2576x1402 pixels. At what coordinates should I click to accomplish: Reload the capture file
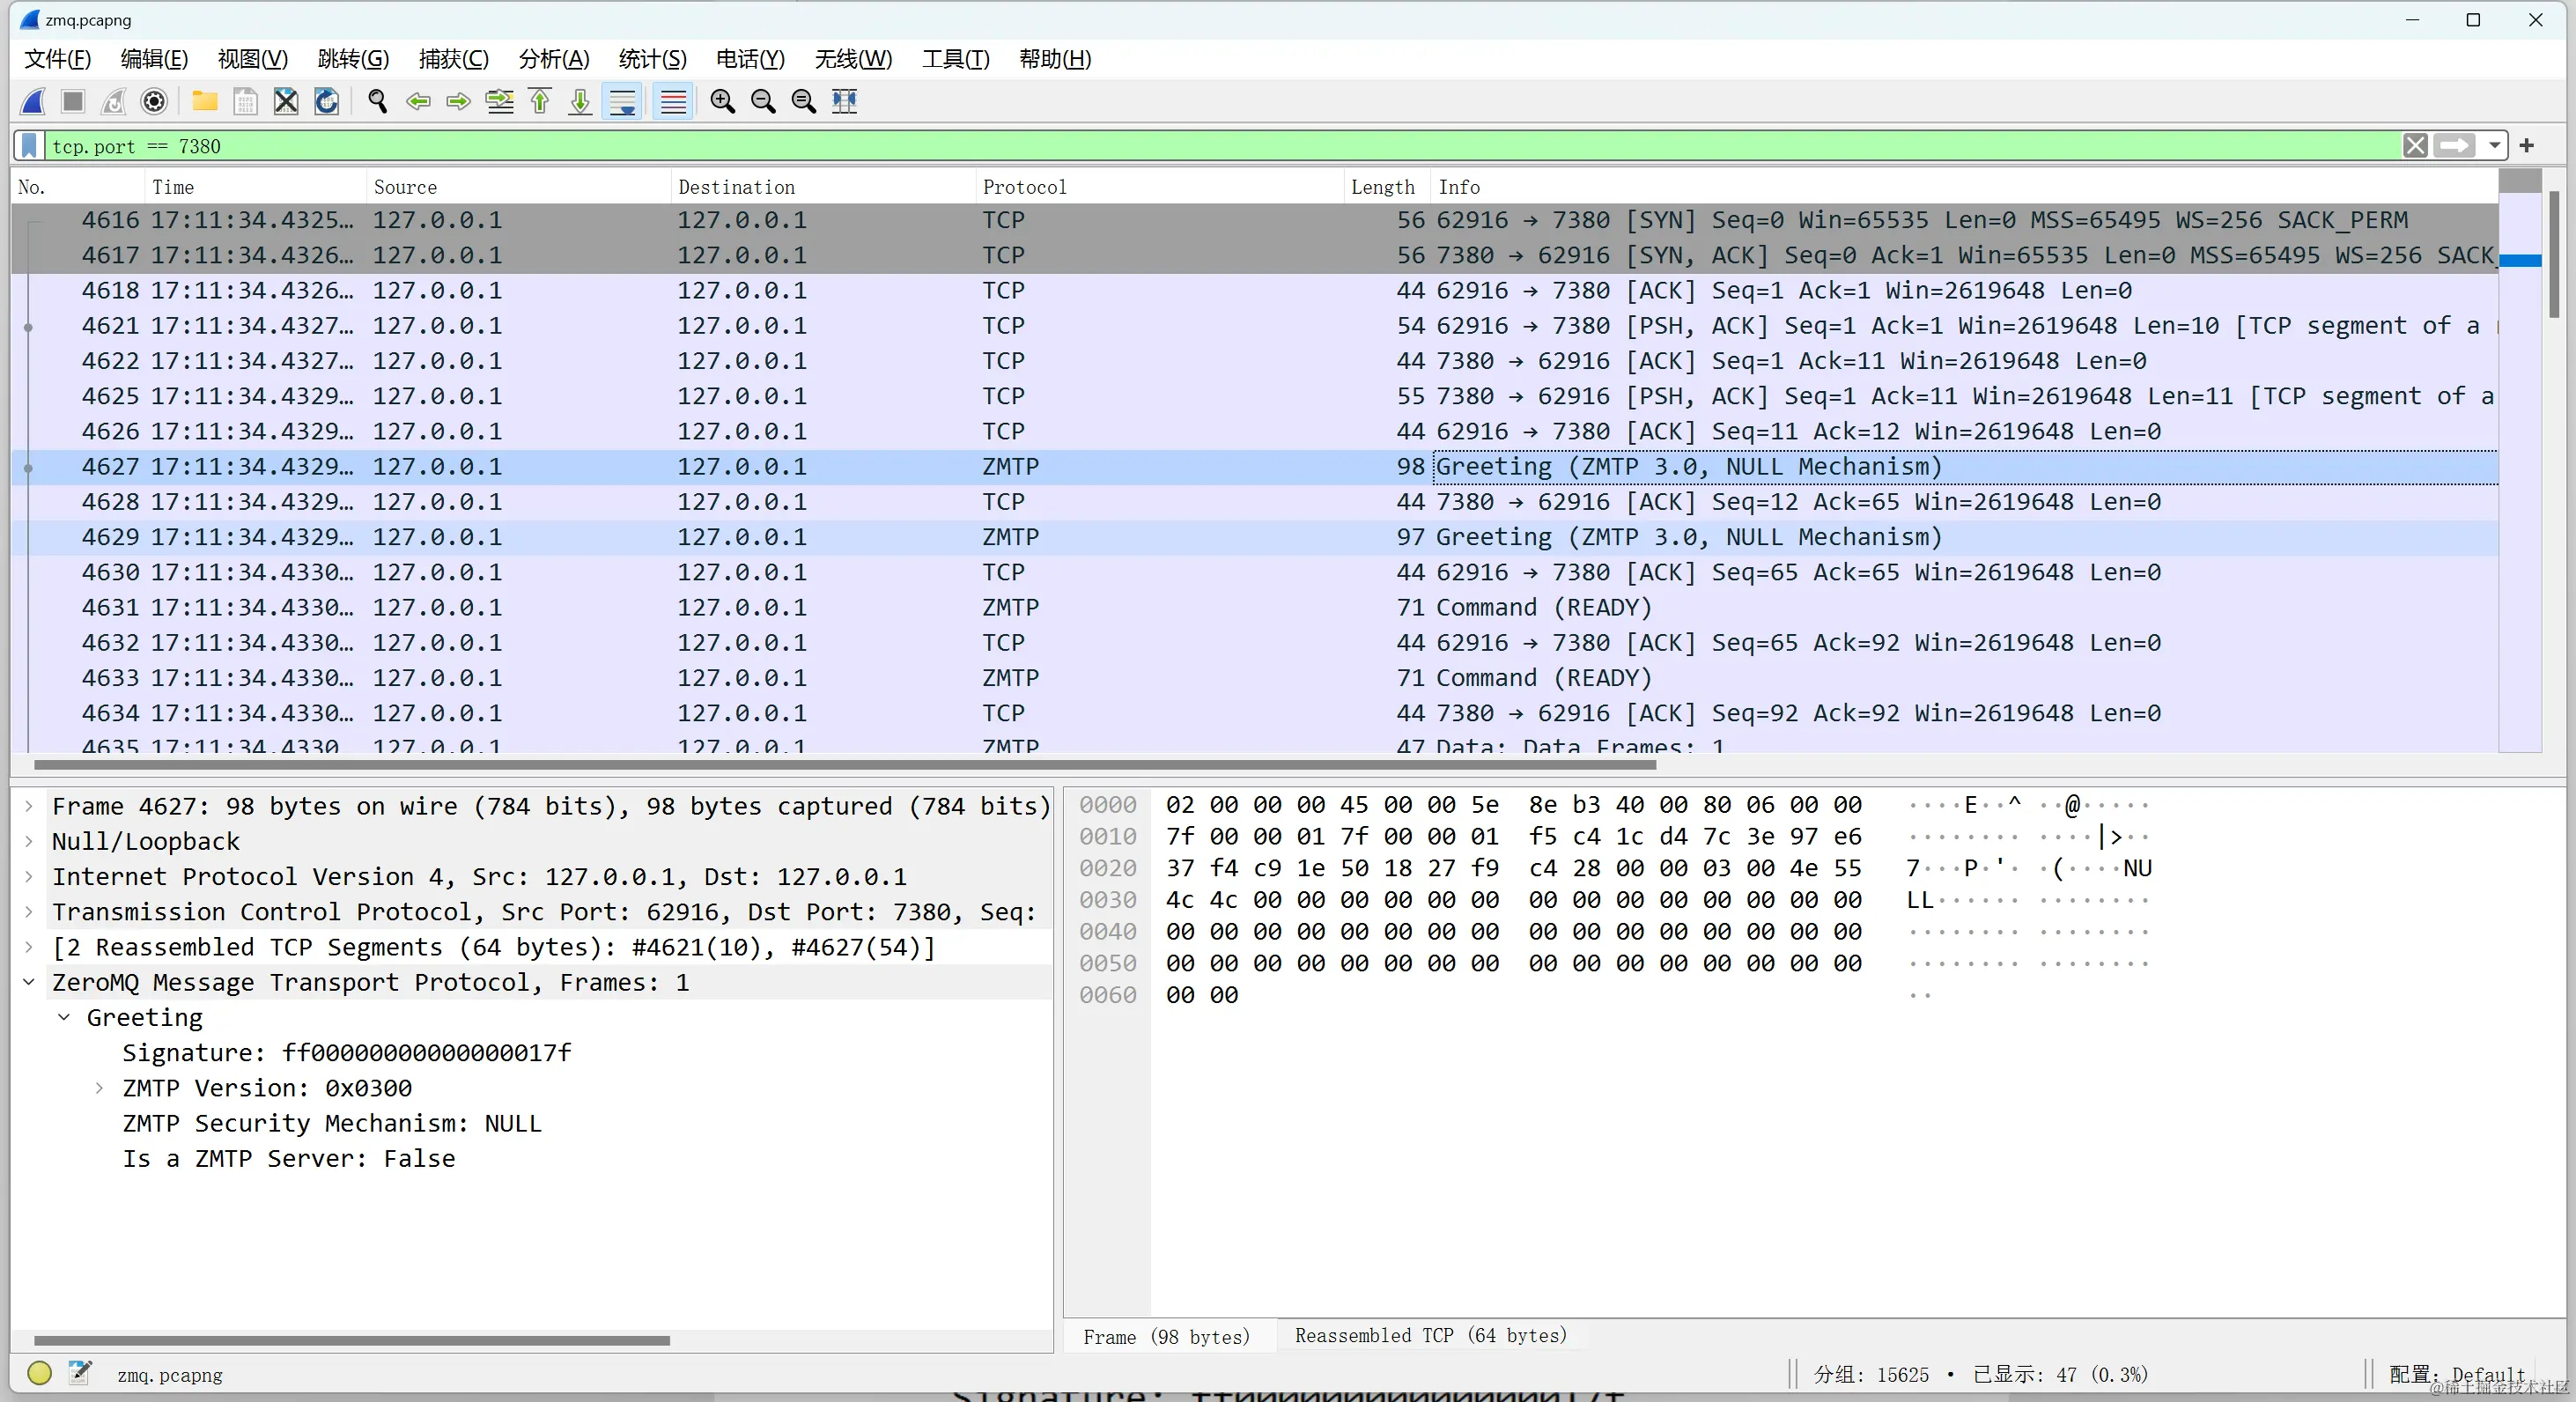pyautogui.click(x=326, y=101)
